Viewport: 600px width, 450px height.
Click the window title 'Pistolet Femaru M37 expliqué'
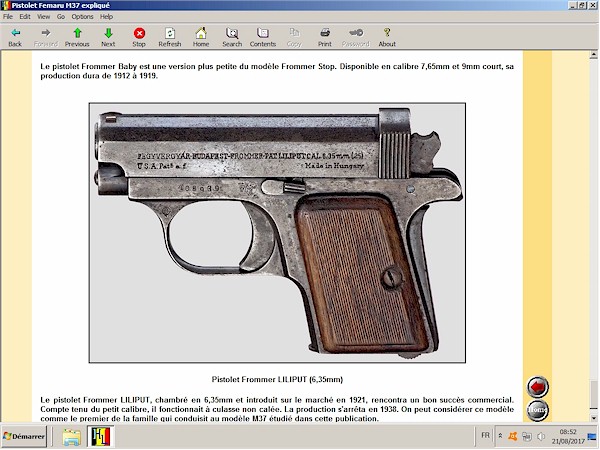(61, 5)
